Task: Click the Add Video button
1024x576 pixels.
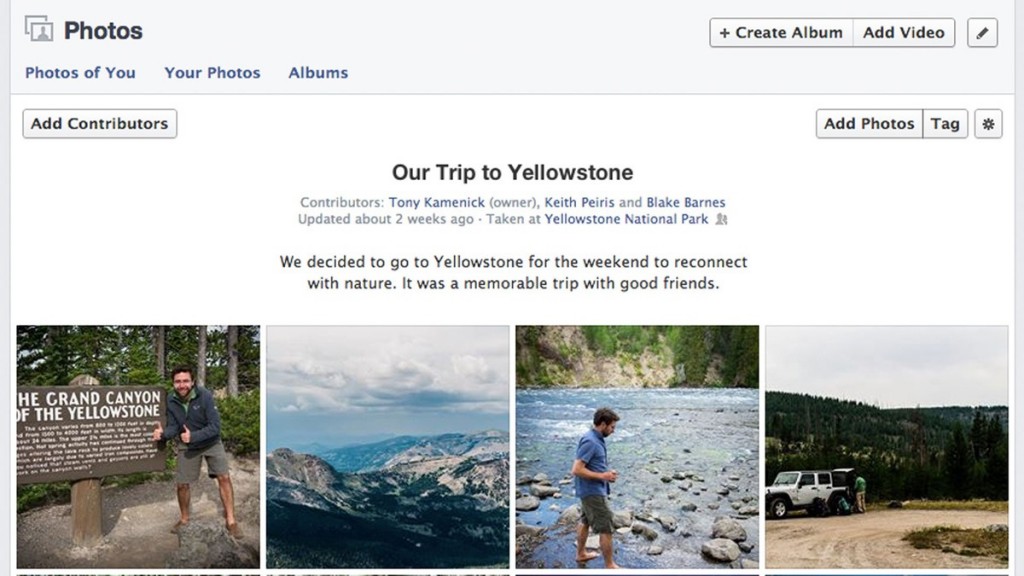Action: click(x=903, y=32)
